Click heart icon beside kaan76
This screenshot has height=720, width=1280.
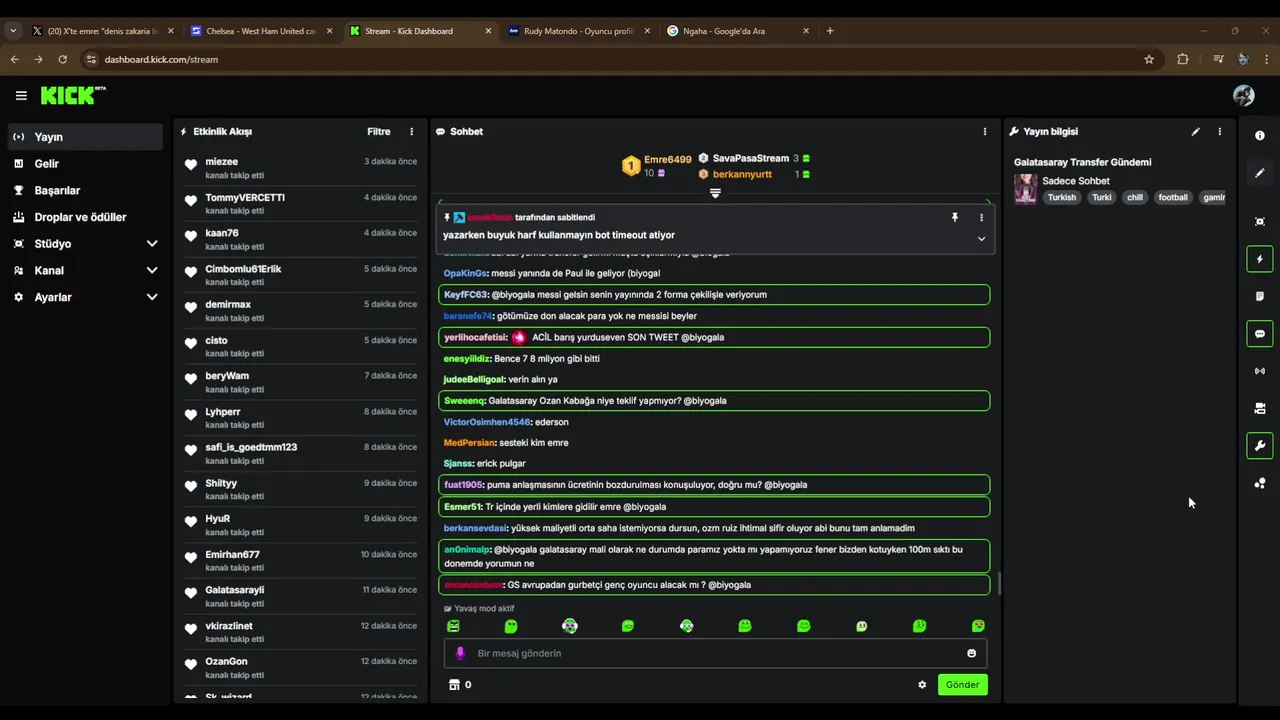coord(191,236)
